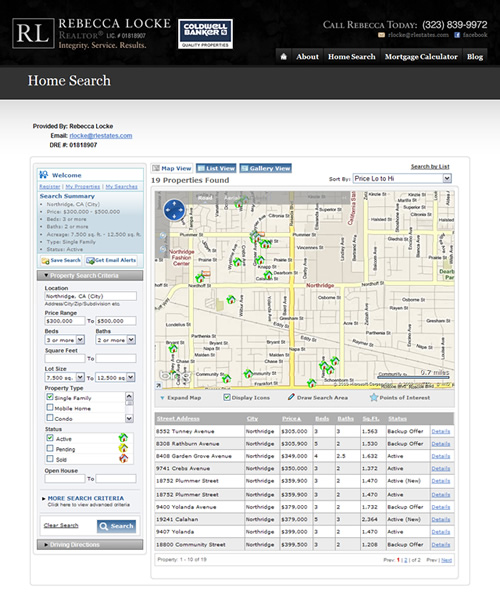The image size is (500, 599).
Task: Click the home icon in navigation bar
Action: click(x=283, y=57)
